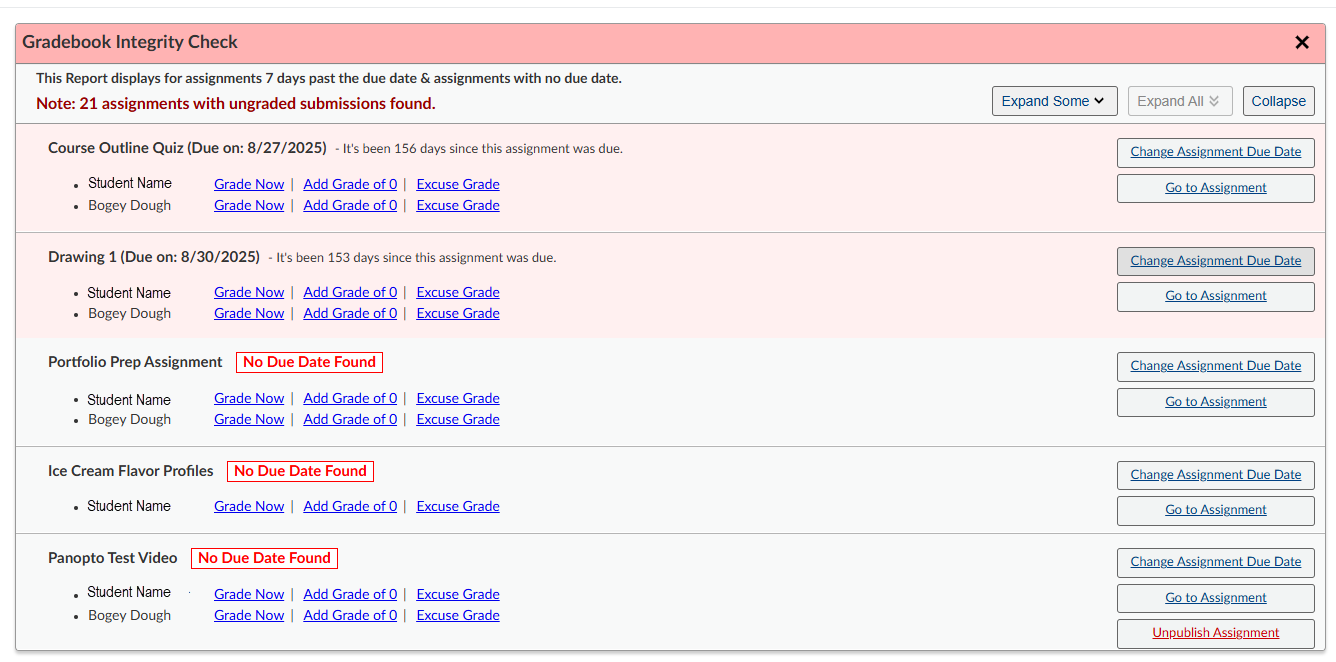This screenshot has height=662, width=1336.
Task: Change due date for Portfolio Prep Assignment
Action: pos(1215,366)
